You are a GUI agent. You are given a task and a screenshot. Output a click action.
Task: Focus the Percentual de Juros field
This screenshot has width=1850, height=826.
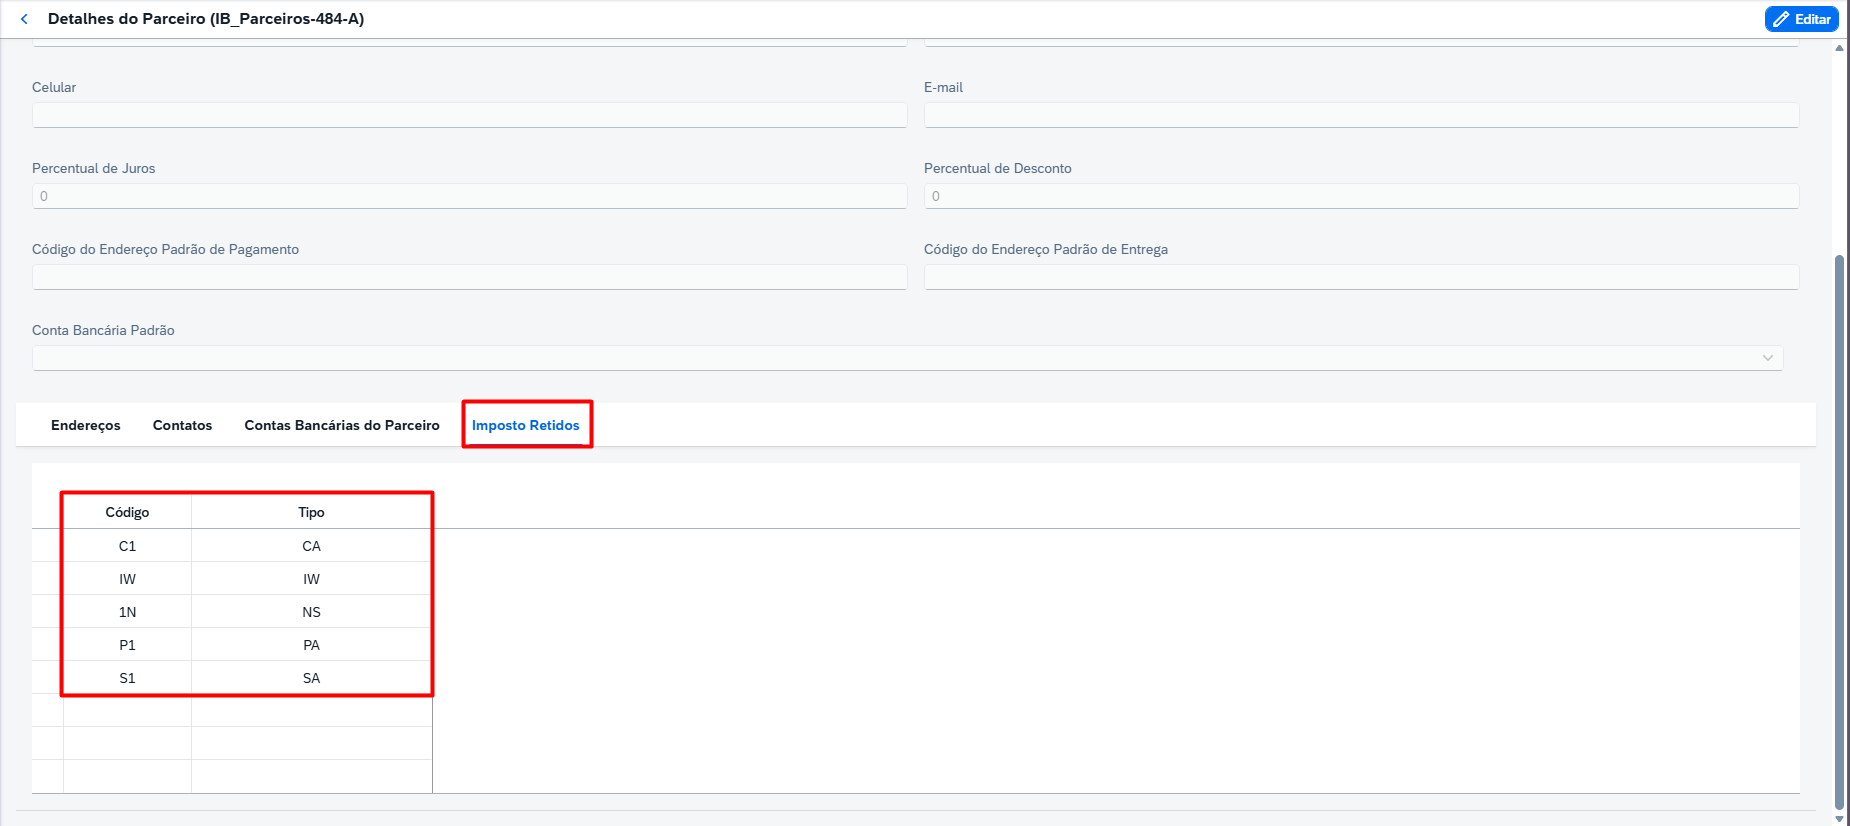[469, 196]
